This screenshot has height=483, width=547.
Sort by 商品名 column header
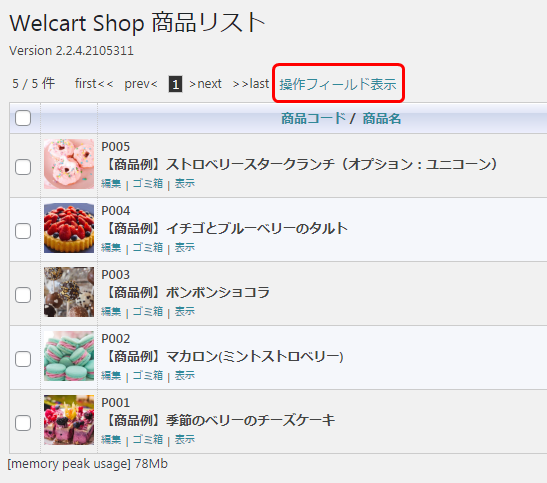pos(382,119)
